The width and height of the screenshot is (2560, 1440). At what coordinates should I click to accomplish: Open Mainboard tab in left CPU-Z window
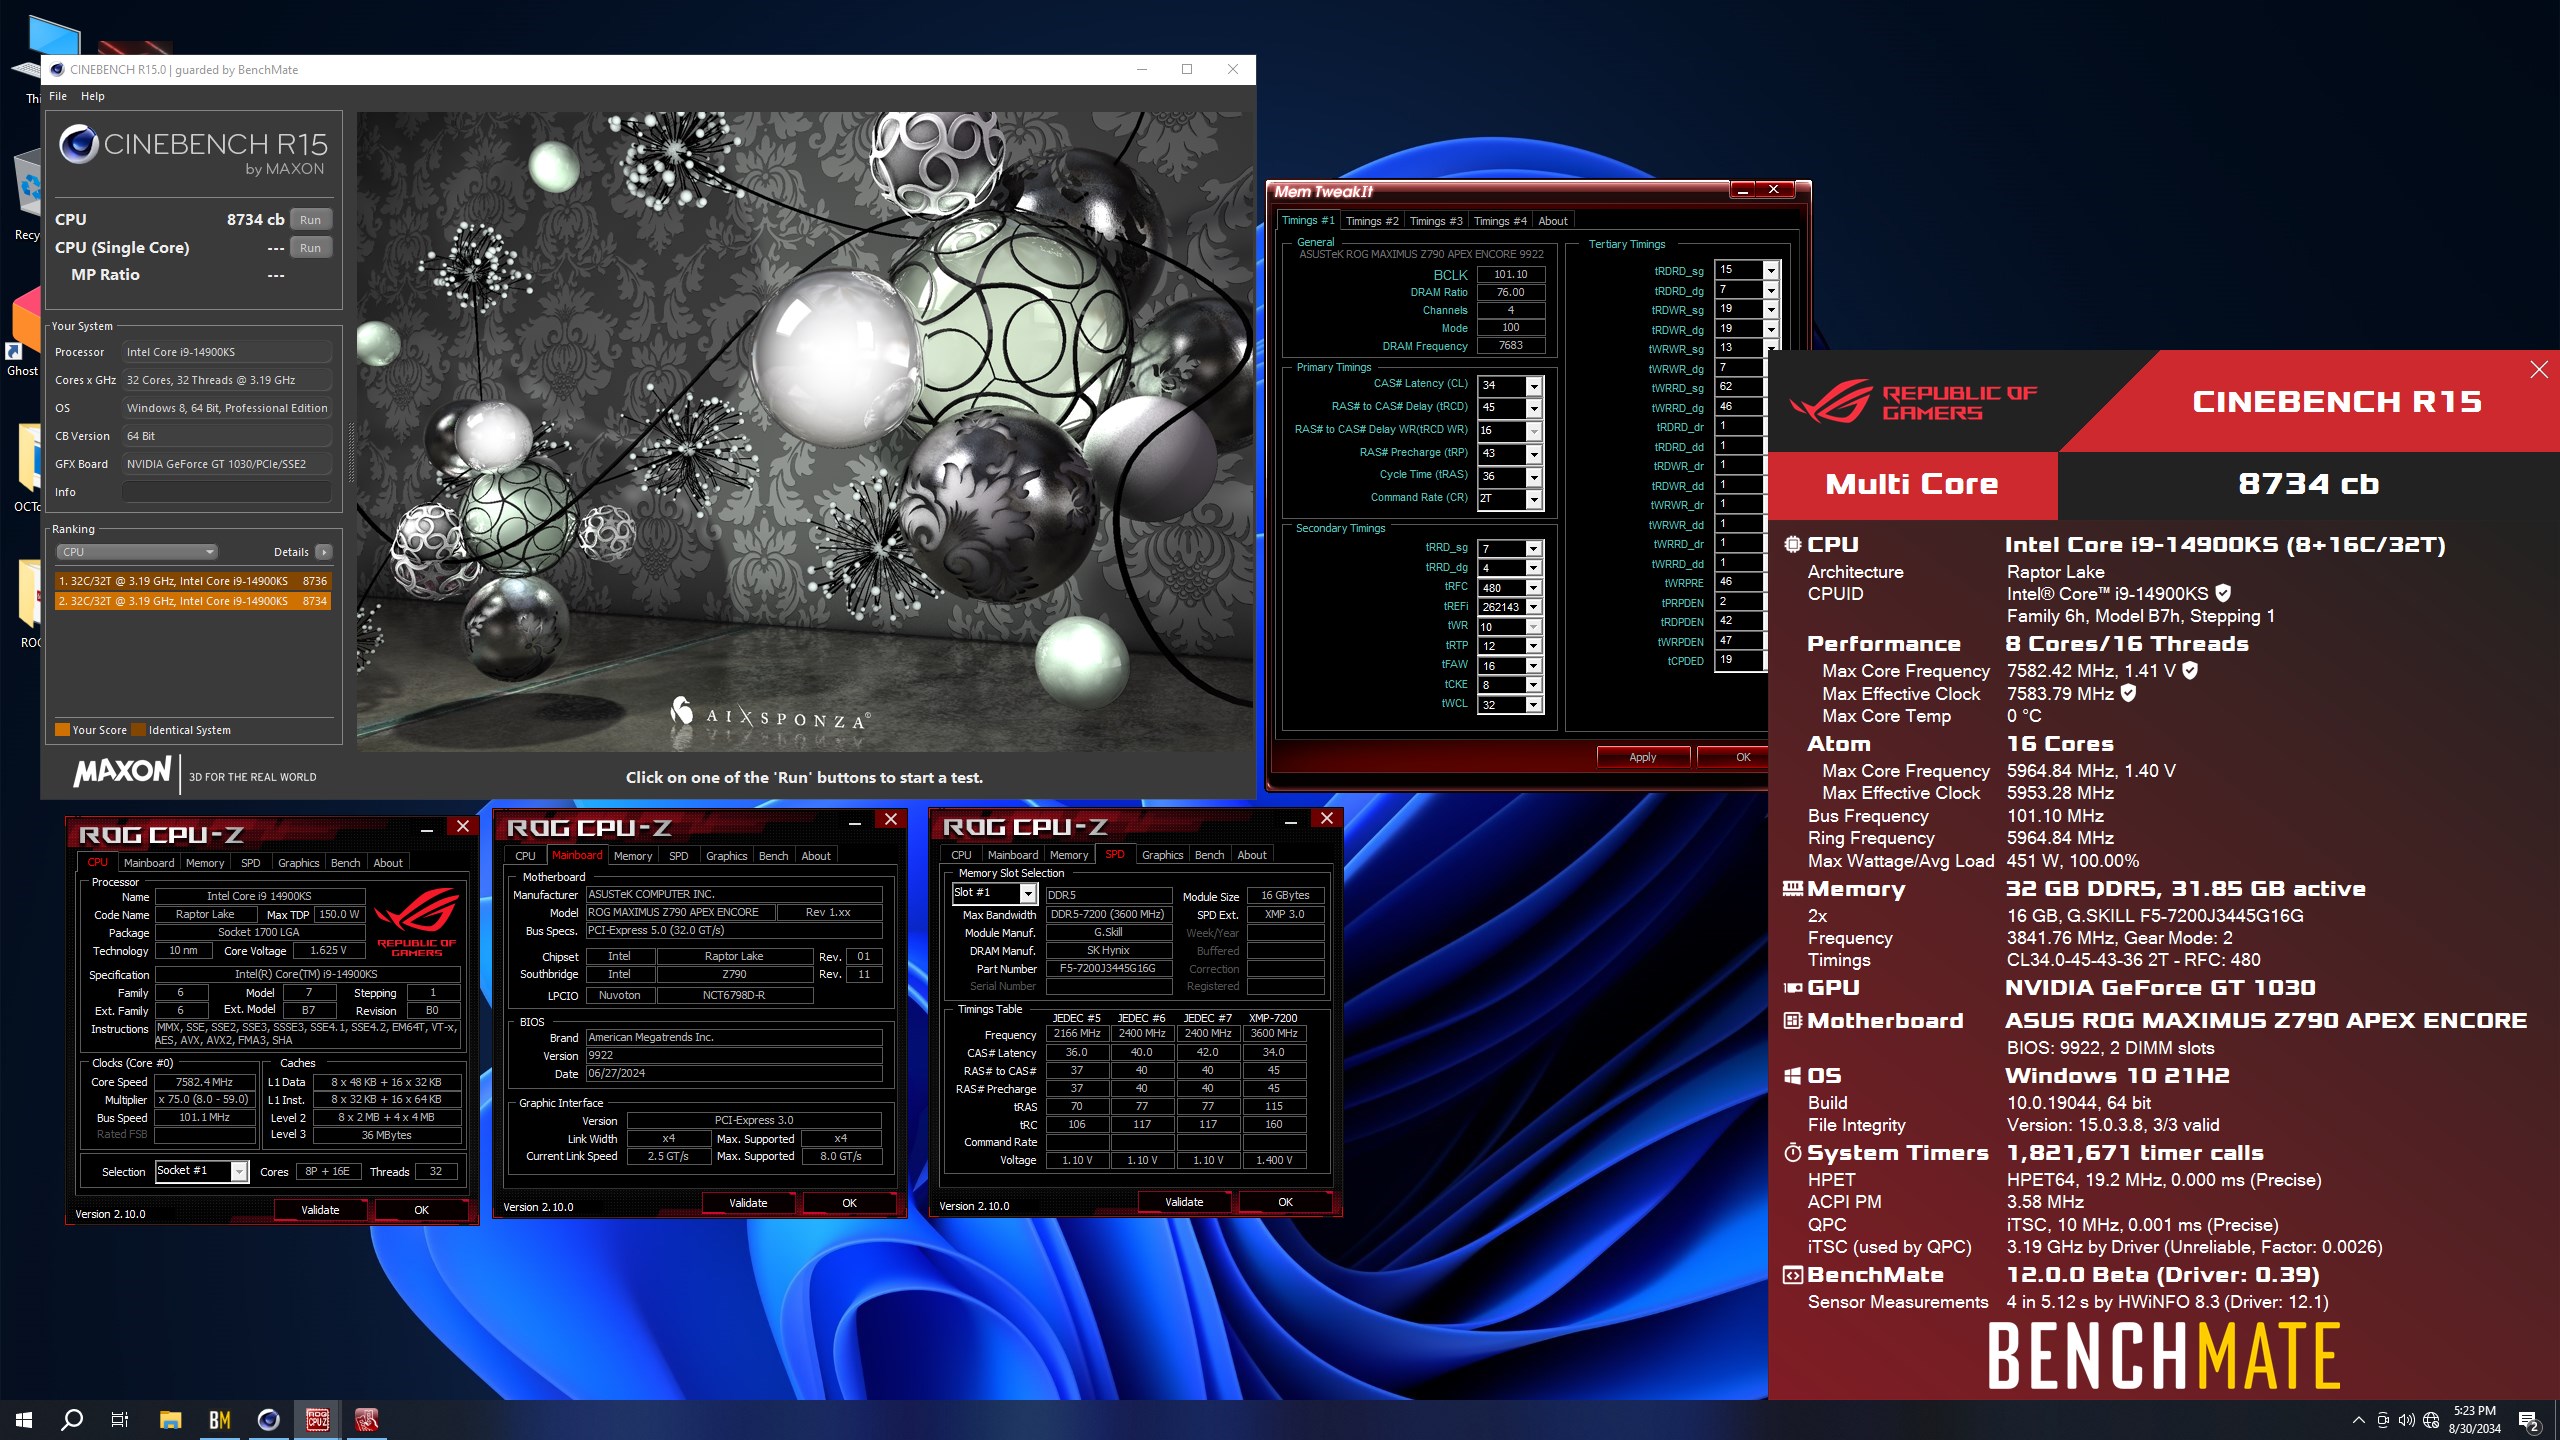[x=149, y=863]
